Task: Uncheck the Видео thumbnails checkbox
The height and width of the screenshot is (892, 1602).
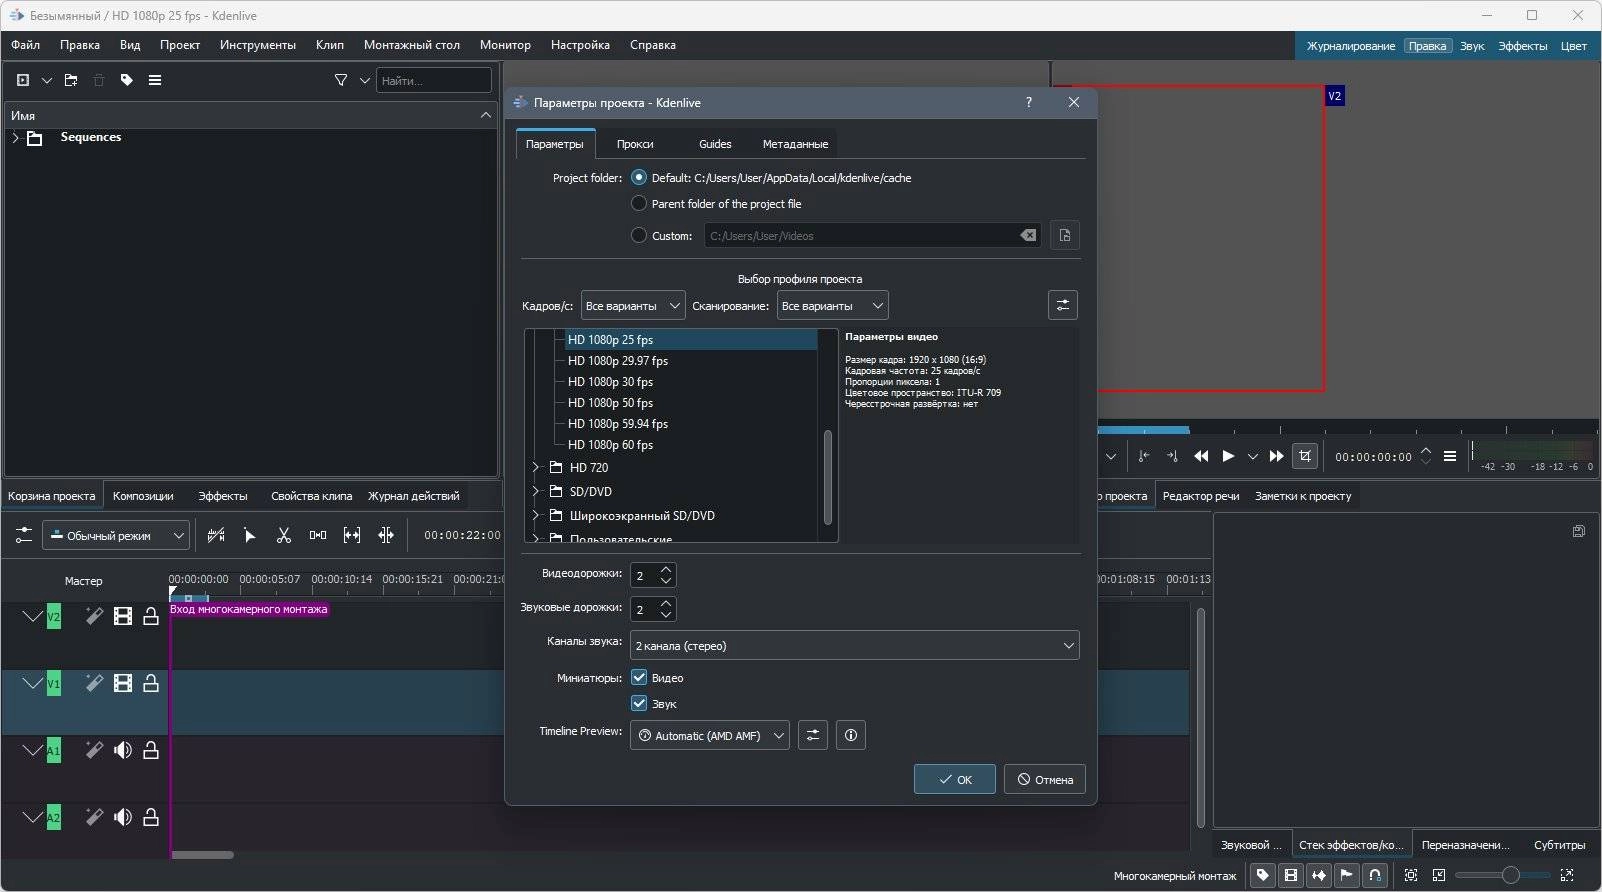Action: pyautogui.click(x=639, y=677)
